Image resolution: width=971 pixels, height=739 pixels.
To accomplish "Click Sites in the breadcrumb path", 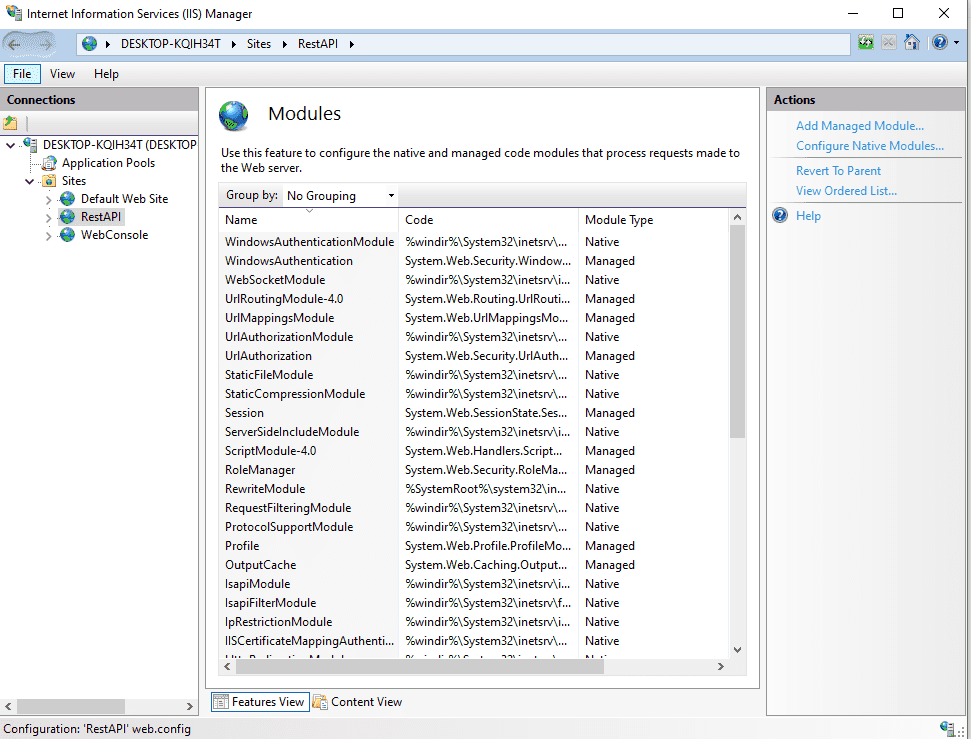I will (x=259, y=44).
